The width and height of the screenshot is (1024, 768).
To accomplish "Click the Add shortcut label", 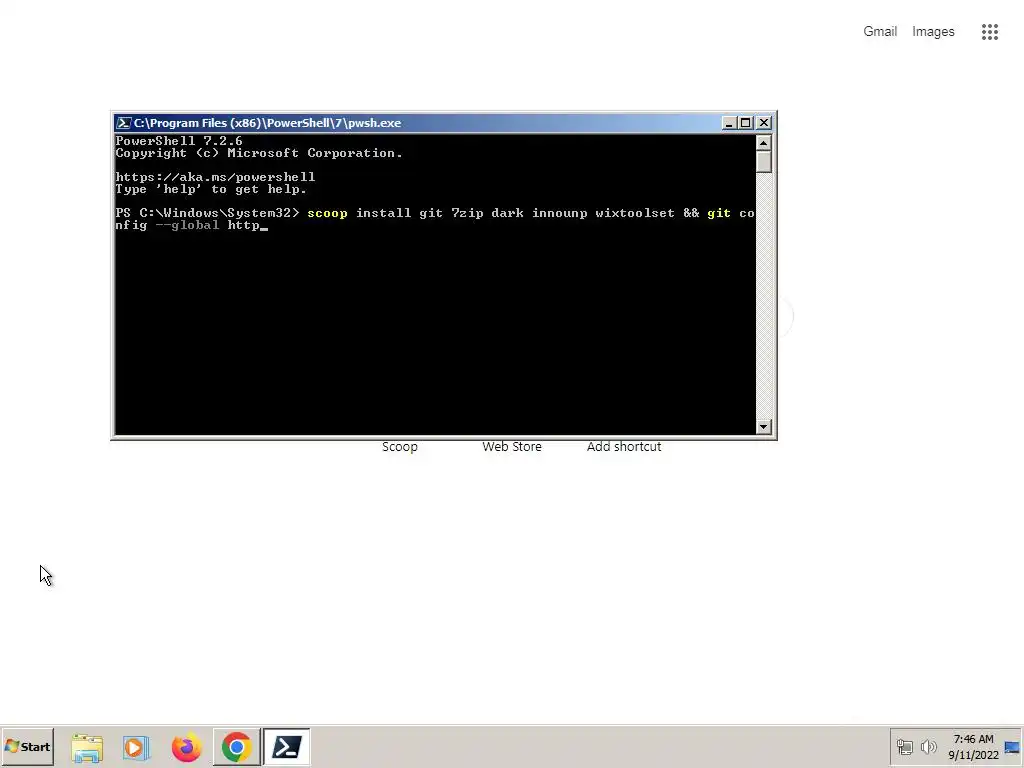I will [624, 447].
